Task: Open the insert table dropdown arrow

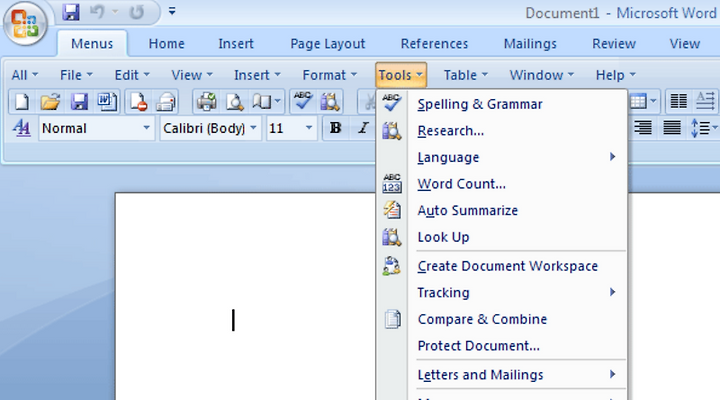Action: point(653,101)
